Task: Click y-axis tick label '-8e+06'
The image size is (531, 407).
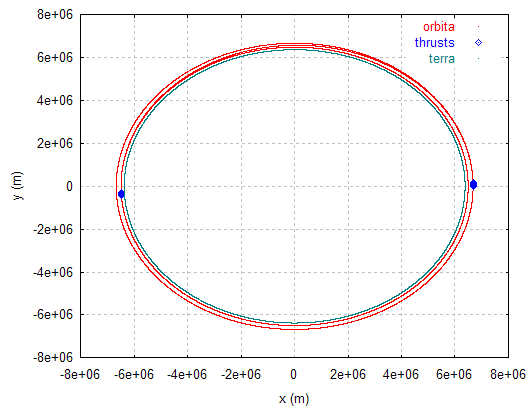Action: click(x=52, y=358)
